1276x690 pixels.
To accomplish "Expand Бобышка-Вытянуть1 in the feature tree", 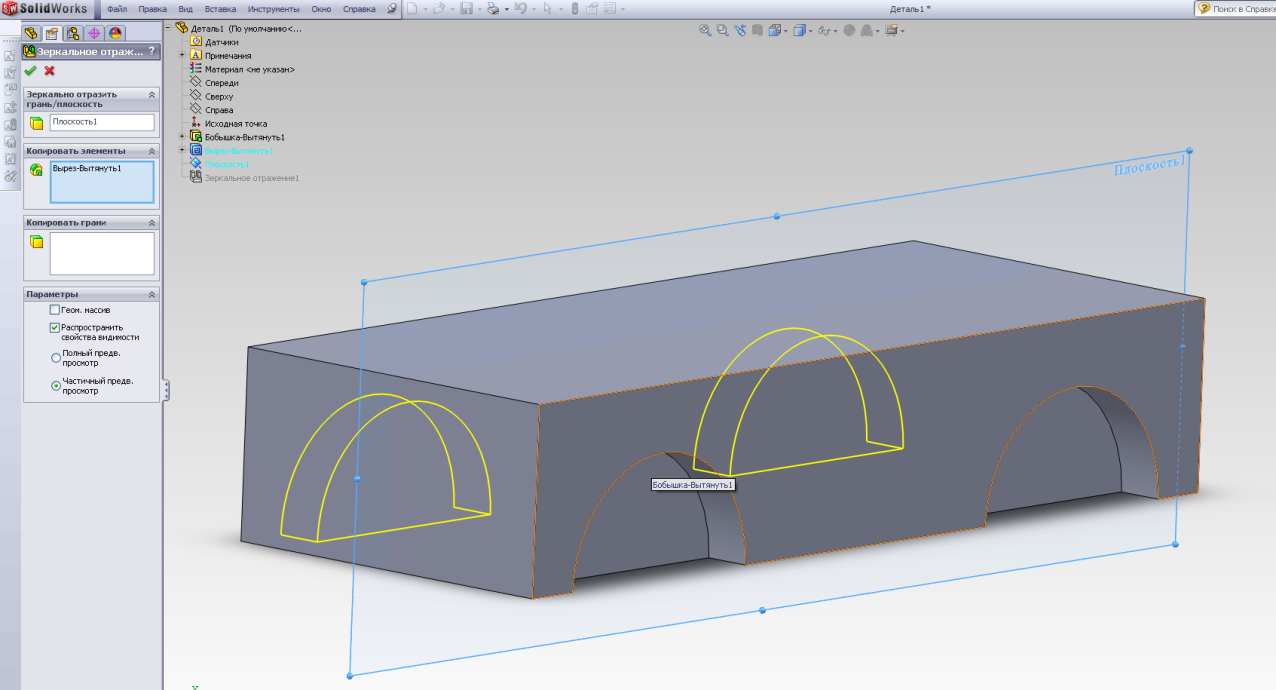I will click(x=182, y=137).
